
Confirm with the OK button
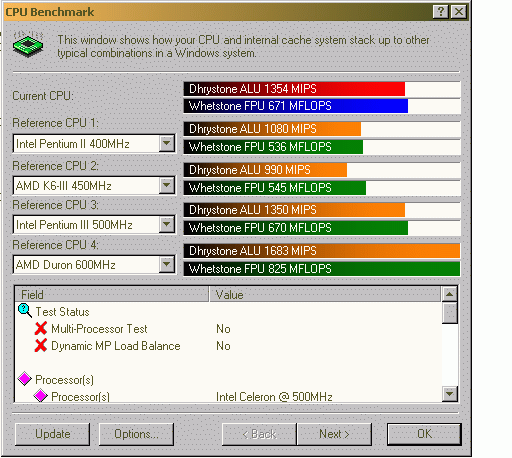424,434
